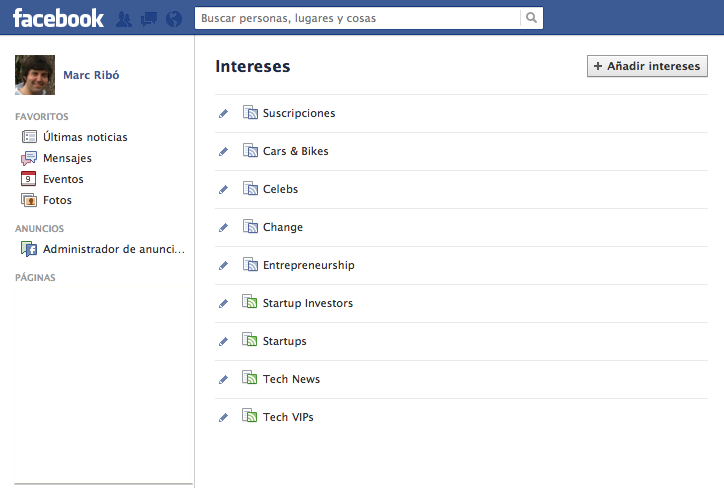Open friend requests icon in top bar
This screenshot has width=724, height=488.
[124, 19]
